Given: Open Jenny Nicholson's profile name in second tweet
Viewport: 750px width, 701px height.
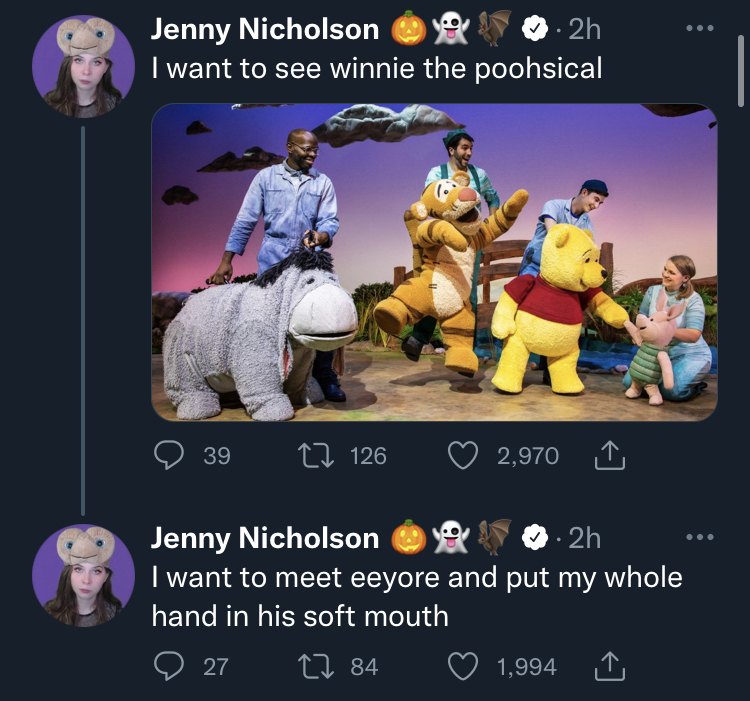Looking at the screenshot, I should pos(265,538).
